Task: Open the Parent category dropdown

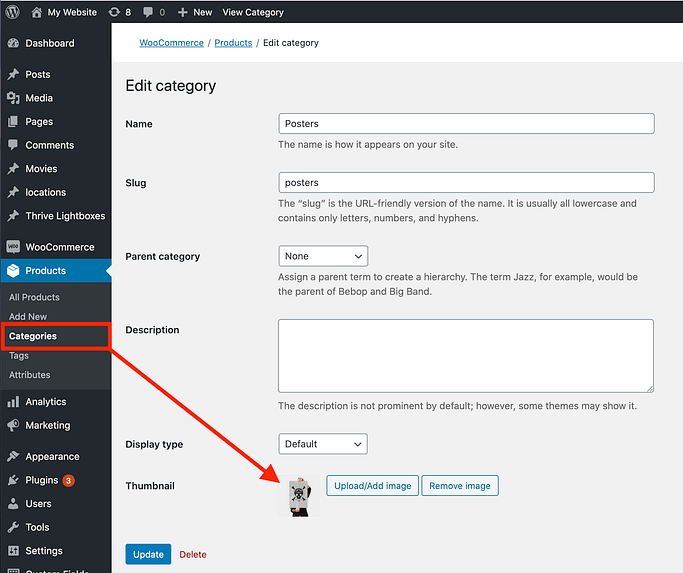Action: [323, 256]
